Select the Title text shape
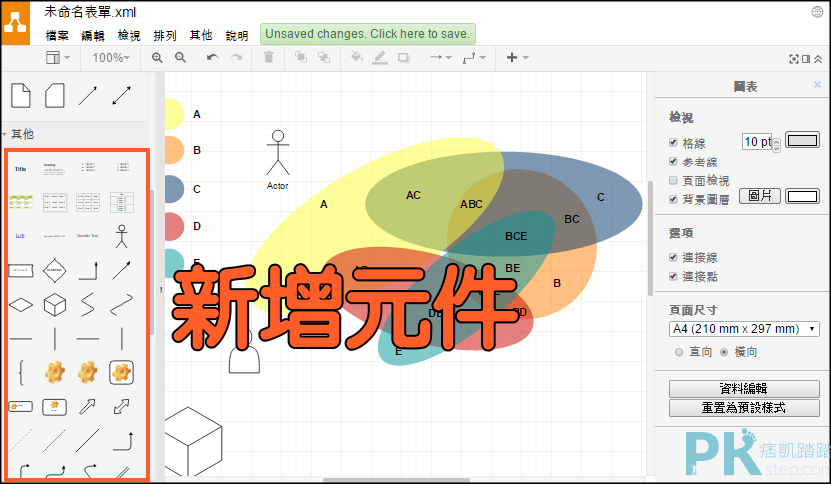Image resolution: width=831 pixels, height=484 pixels. [21, 169]
